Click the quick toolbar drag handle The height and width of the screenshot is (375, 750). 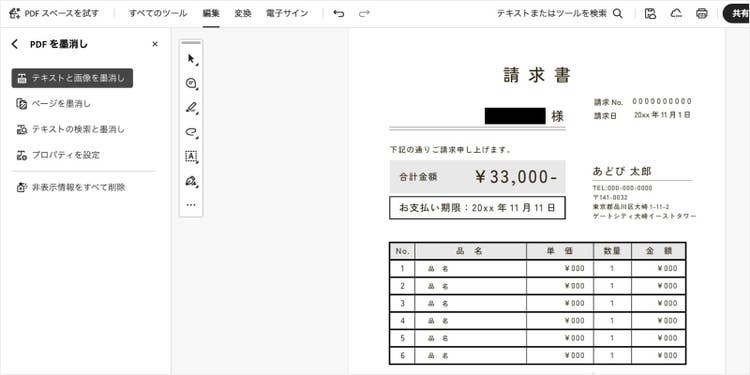pos(191,43)
